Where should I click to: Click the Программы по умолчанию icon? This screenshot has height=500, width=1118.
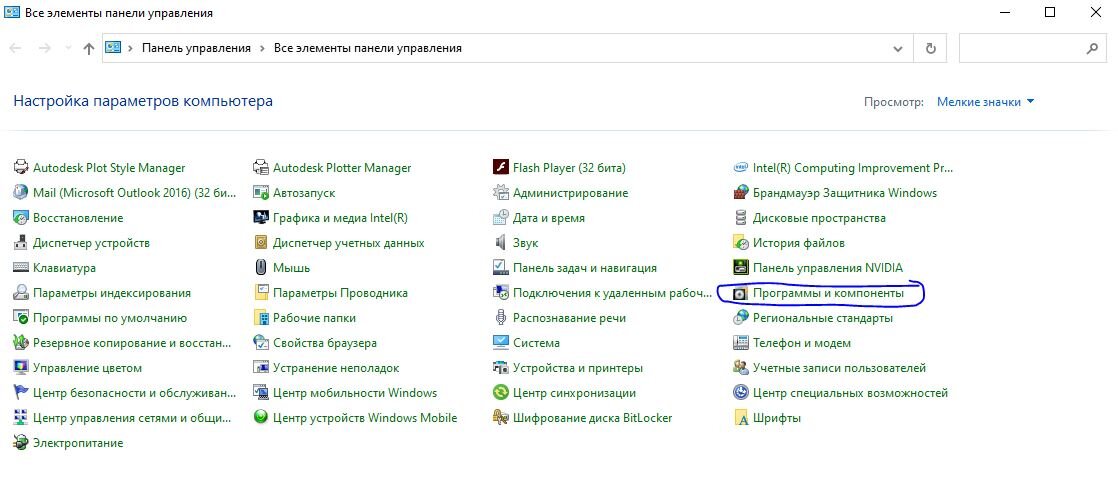(x=21, y=318)
